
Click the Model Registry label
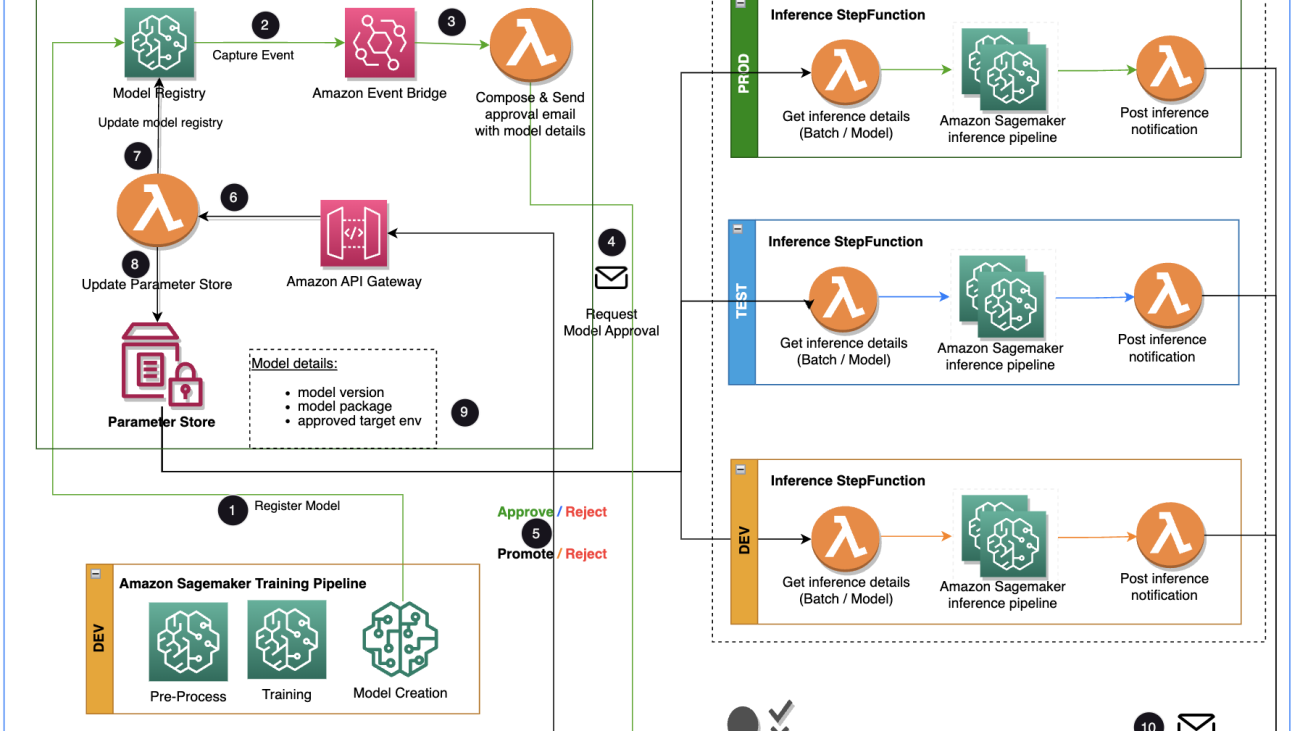click(159, 93)
